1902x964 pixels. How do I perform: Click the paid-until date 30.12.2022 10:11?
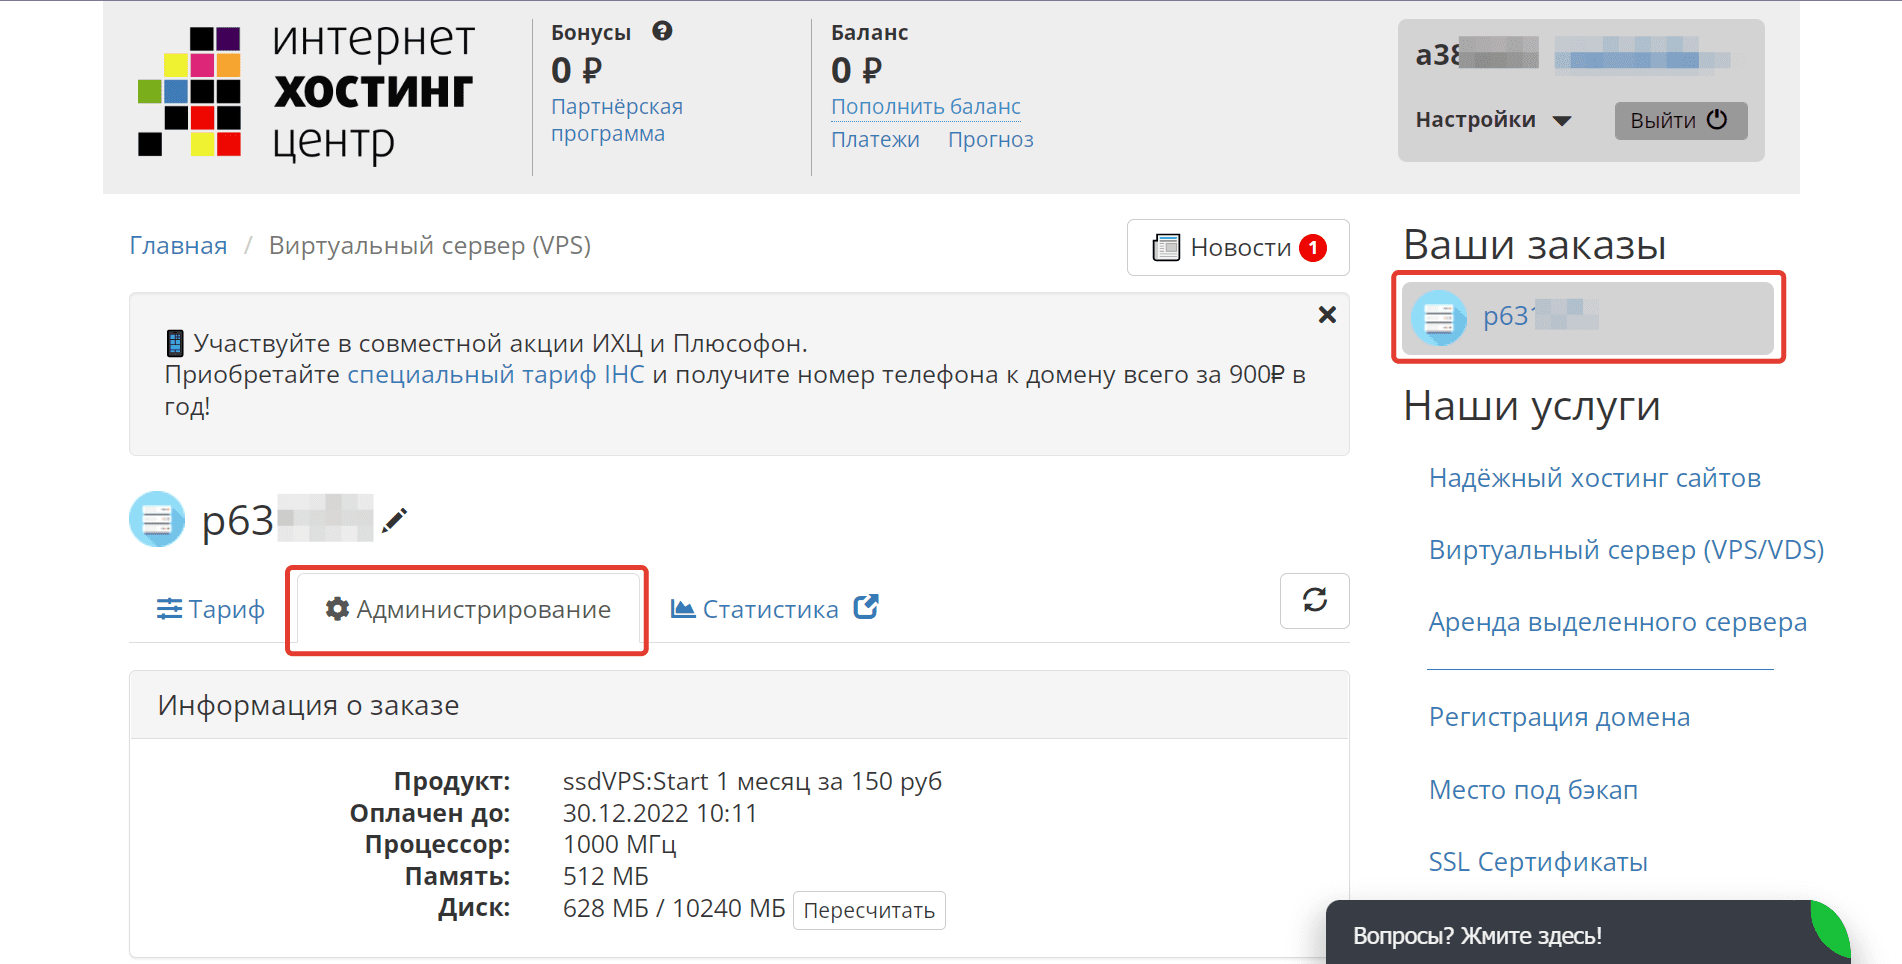pyautogui.click(x=660, y=813)
